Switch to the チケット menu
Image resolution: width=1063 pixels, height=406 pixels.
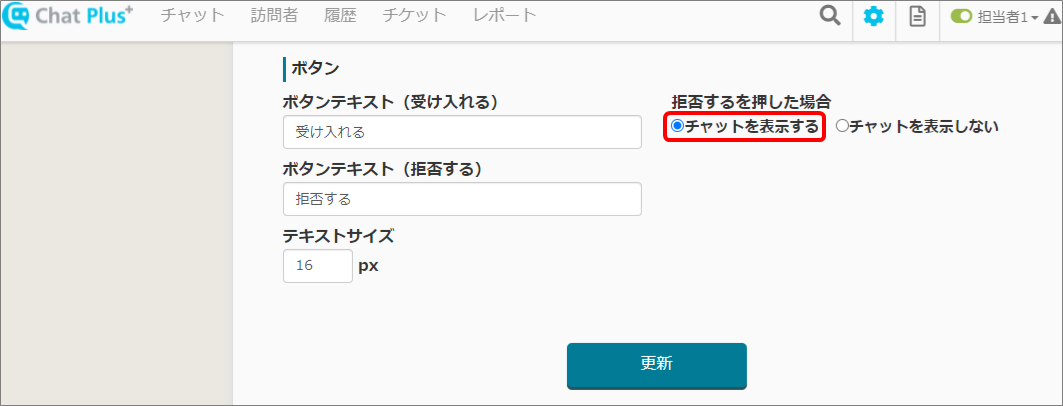[x=414, y=16]
